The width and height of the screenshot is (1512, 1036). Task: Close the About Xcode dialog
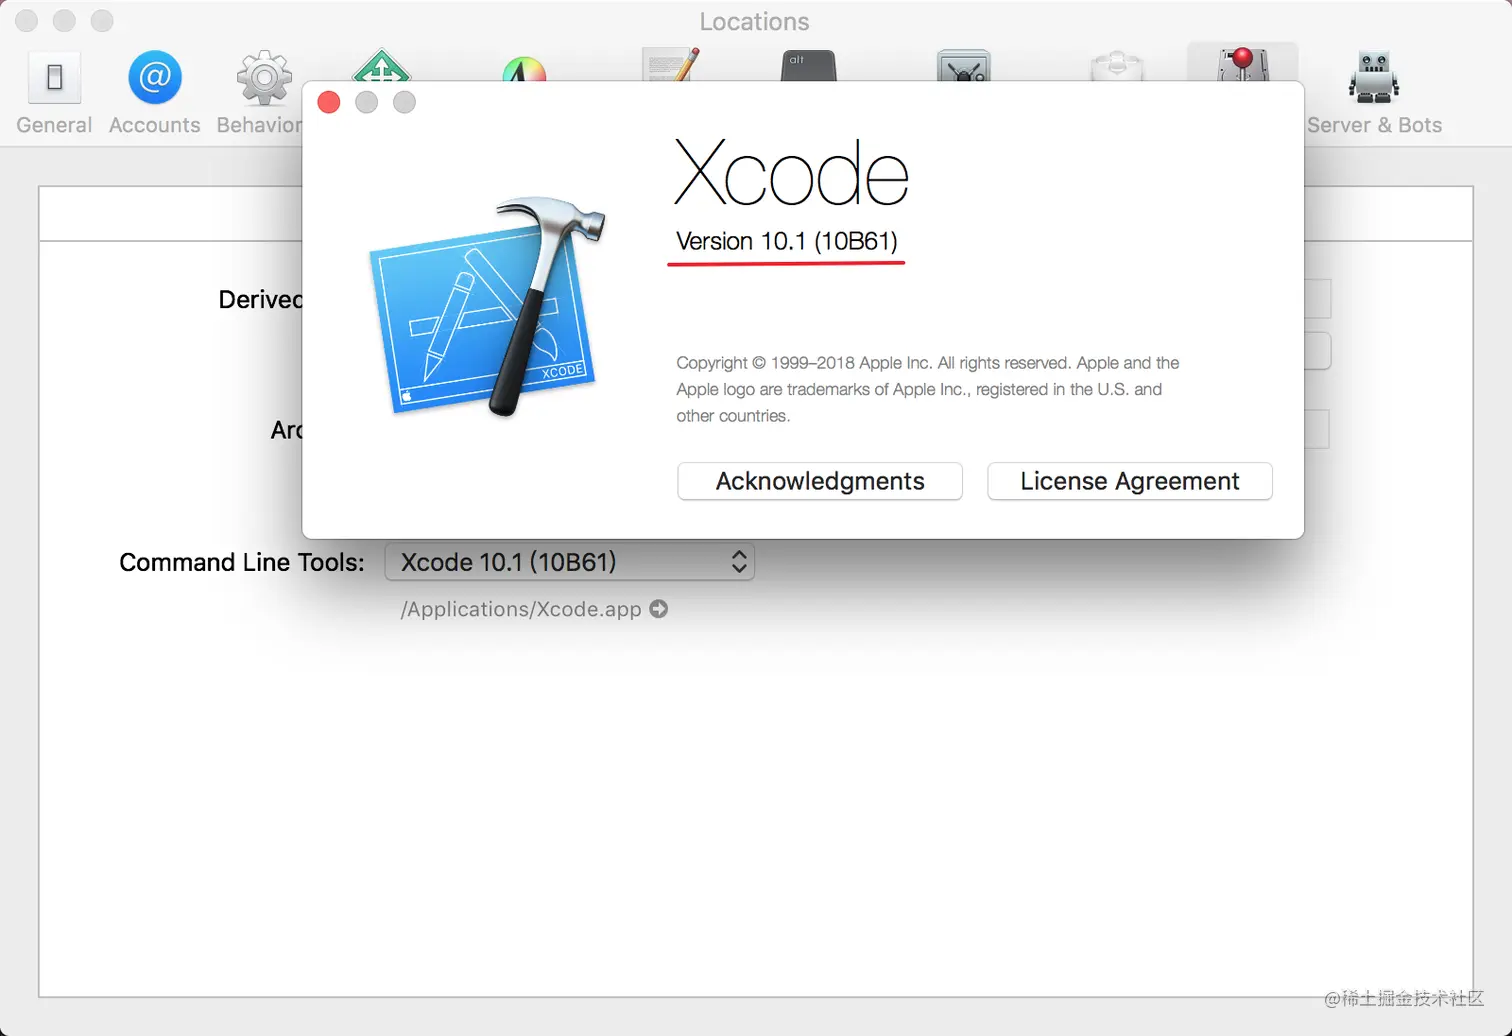328,102
